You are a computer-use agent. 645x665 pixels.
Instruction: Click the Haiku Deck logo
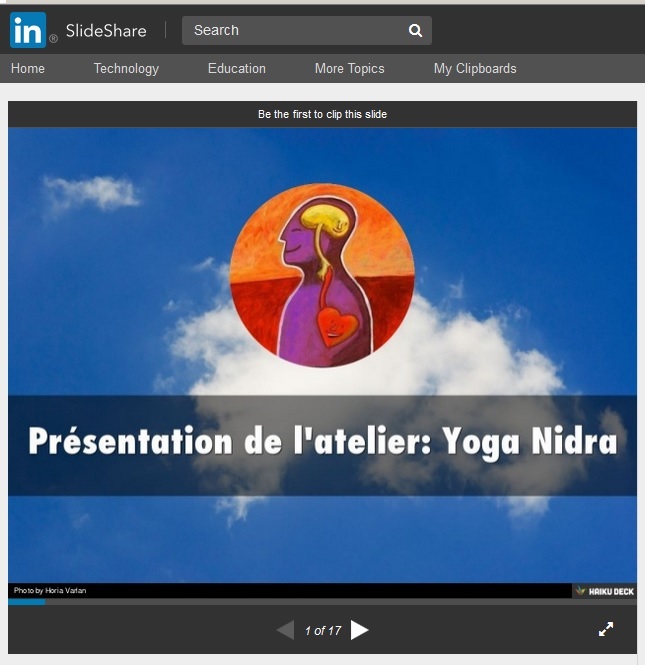pyautogui.click(x=604, y=591)
